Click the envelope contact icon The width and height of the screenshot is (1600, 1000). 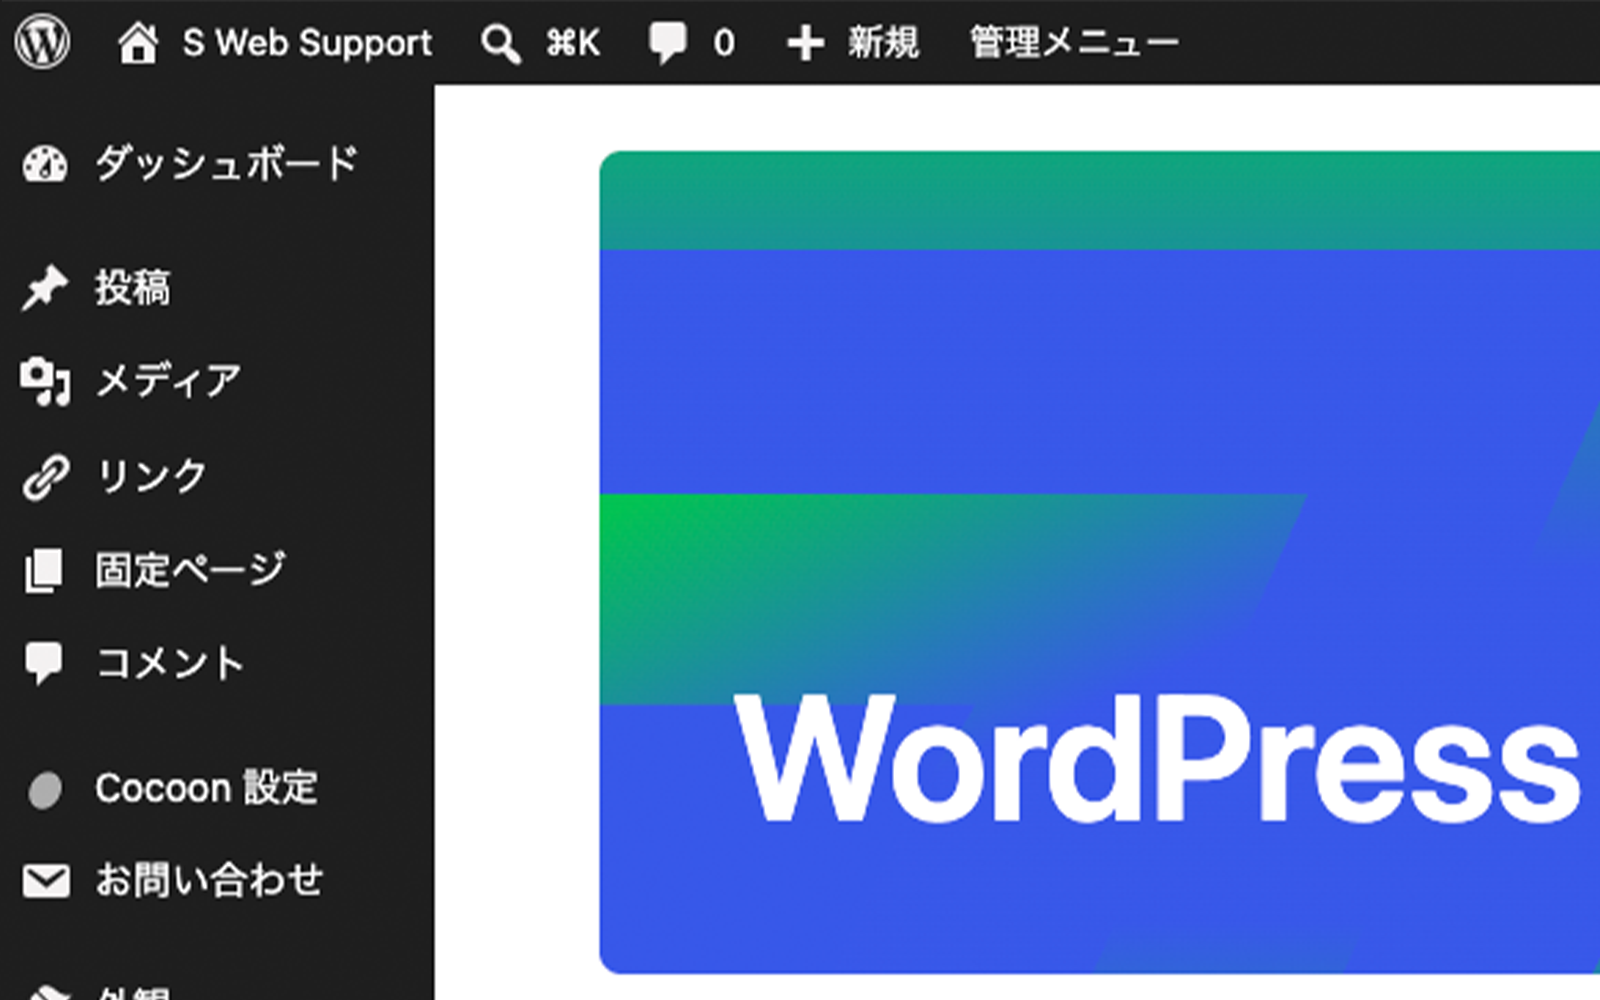(46, 881)
